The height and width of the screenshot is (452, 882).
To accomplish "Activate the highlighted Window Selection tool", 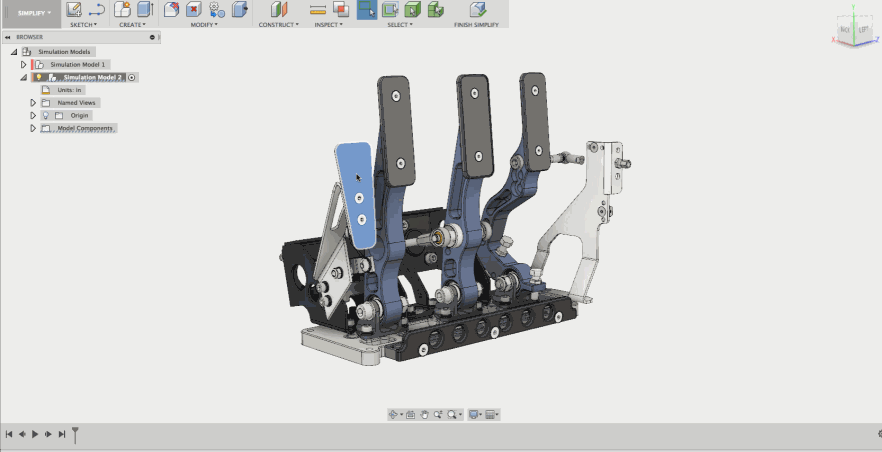I will 367,10.
